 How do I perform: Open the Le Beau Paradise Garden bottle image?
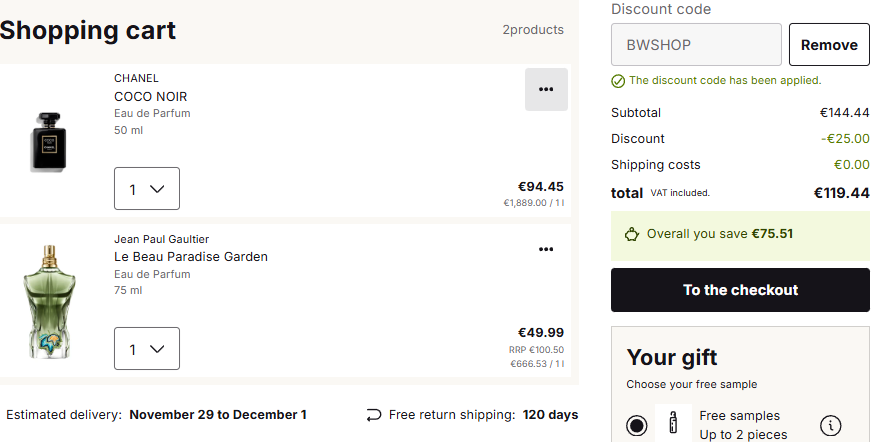[47, 301]
